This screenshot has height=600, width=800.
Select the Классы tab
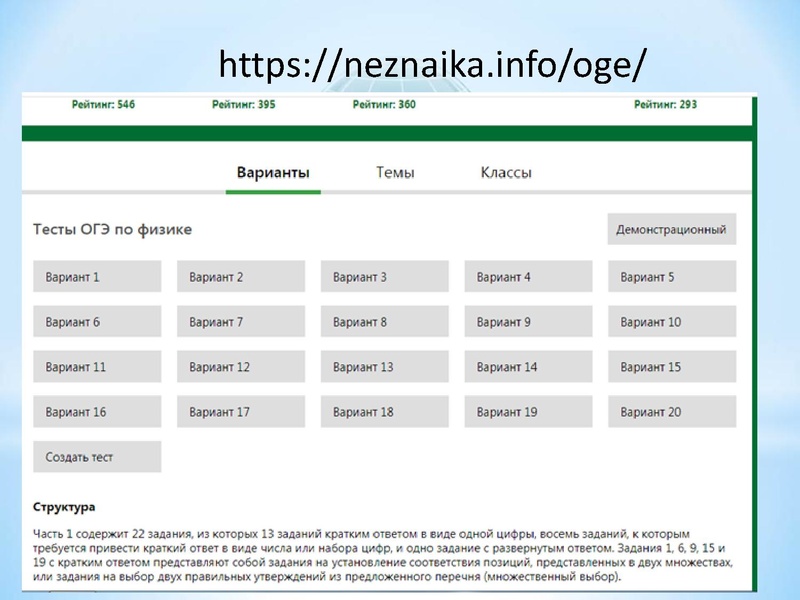point(506,172)
